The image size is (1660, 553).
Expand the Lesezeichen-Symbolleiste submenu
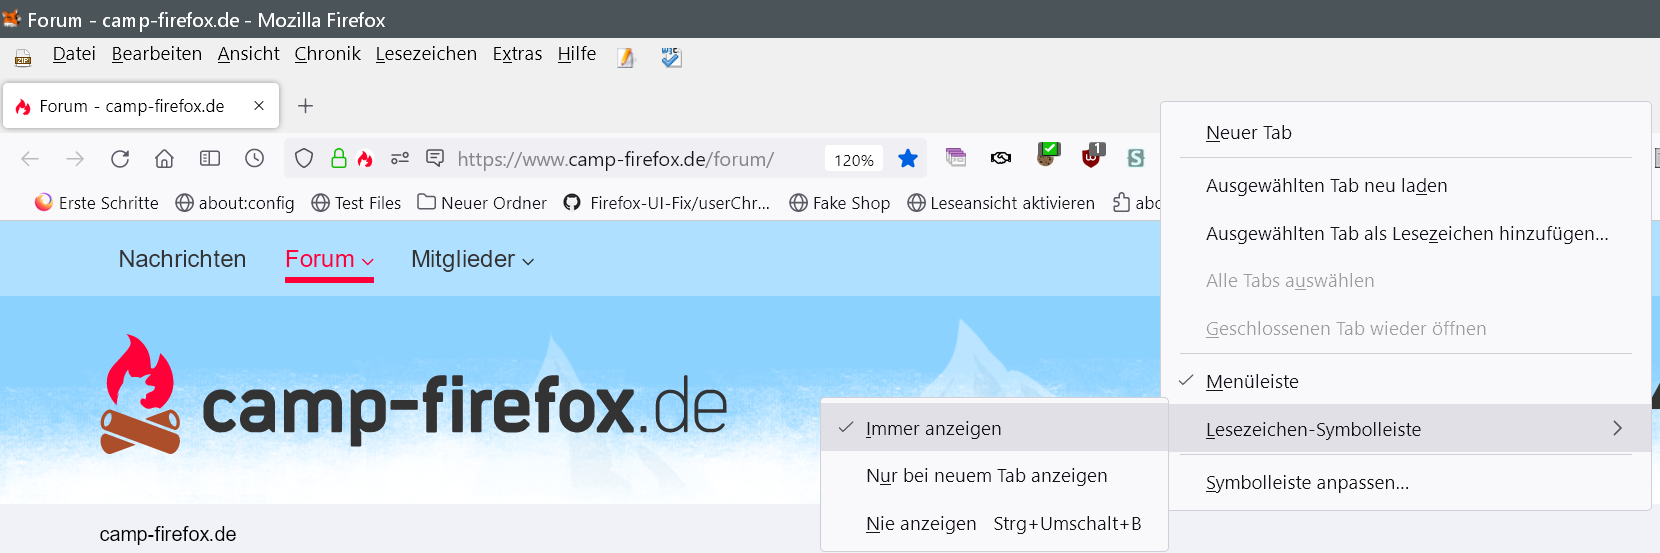[x=1405, y=429]
